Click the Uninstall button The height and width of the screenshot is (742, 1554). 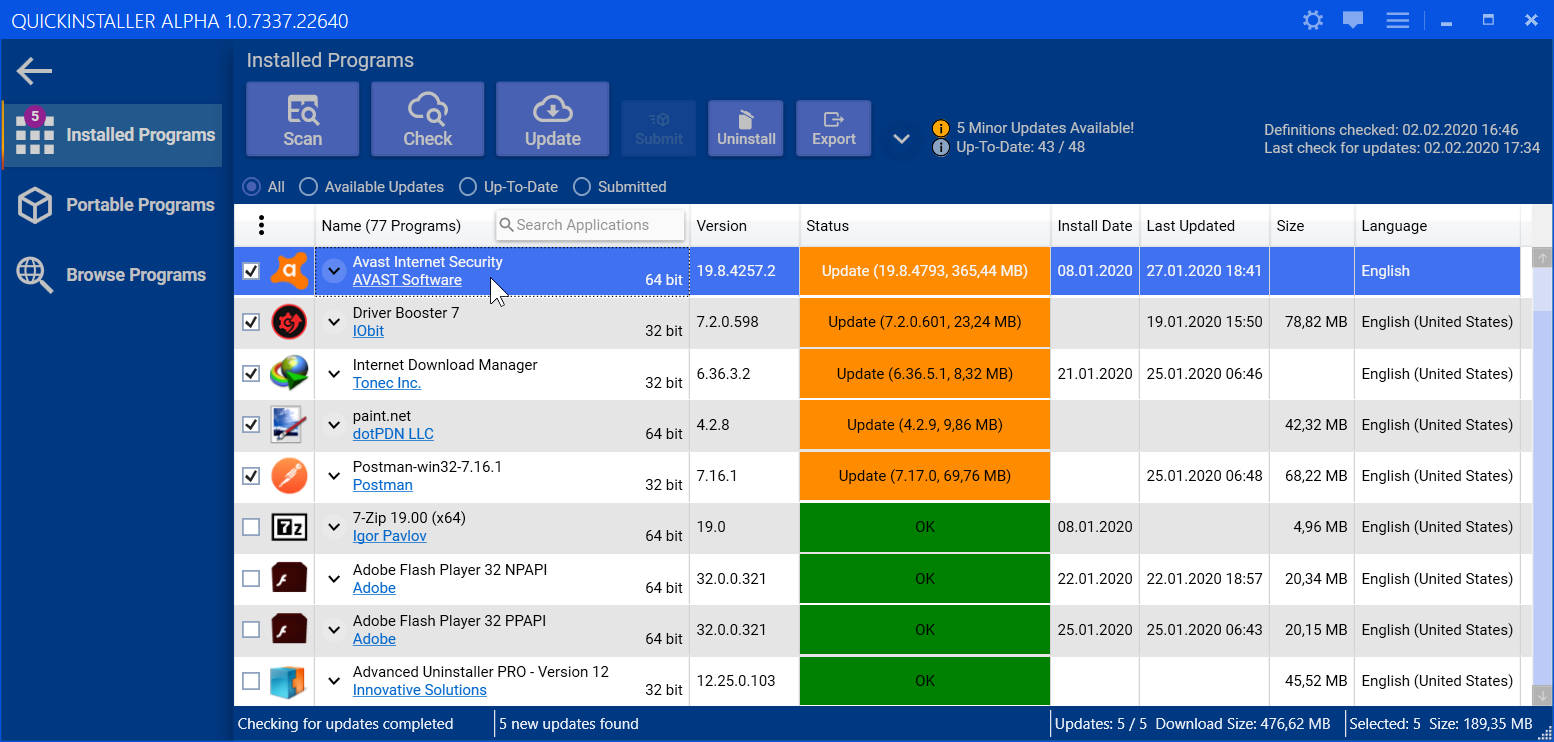(x=746, y=128)
